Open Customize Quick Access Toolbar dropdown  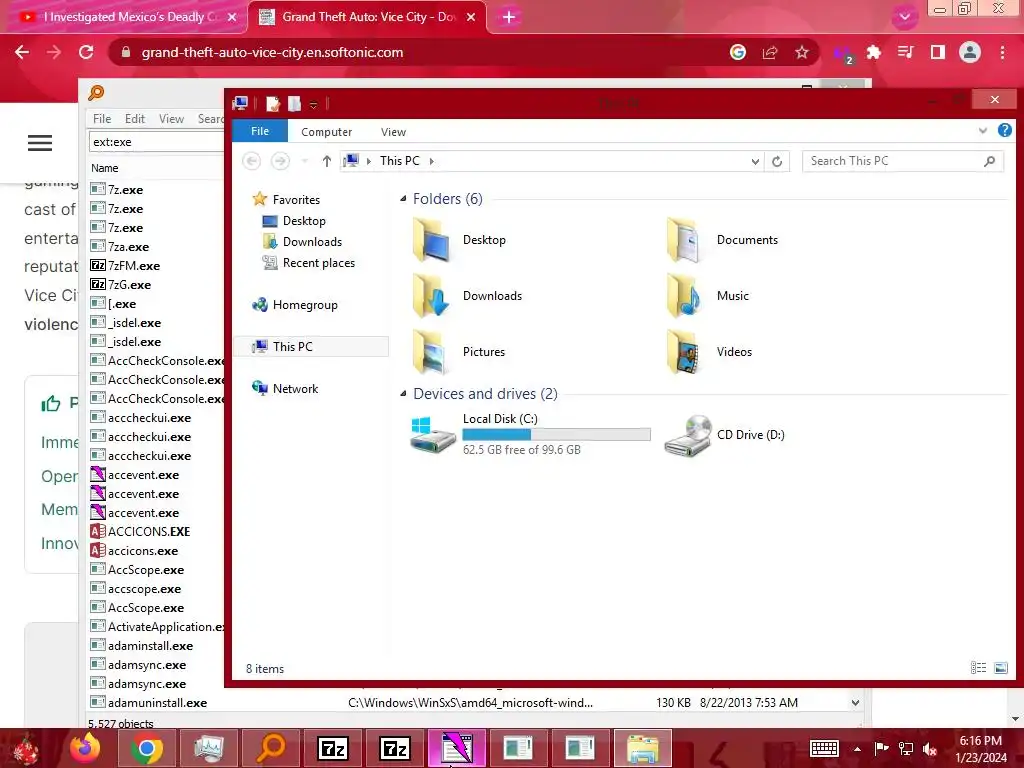(x=313, y=104)
